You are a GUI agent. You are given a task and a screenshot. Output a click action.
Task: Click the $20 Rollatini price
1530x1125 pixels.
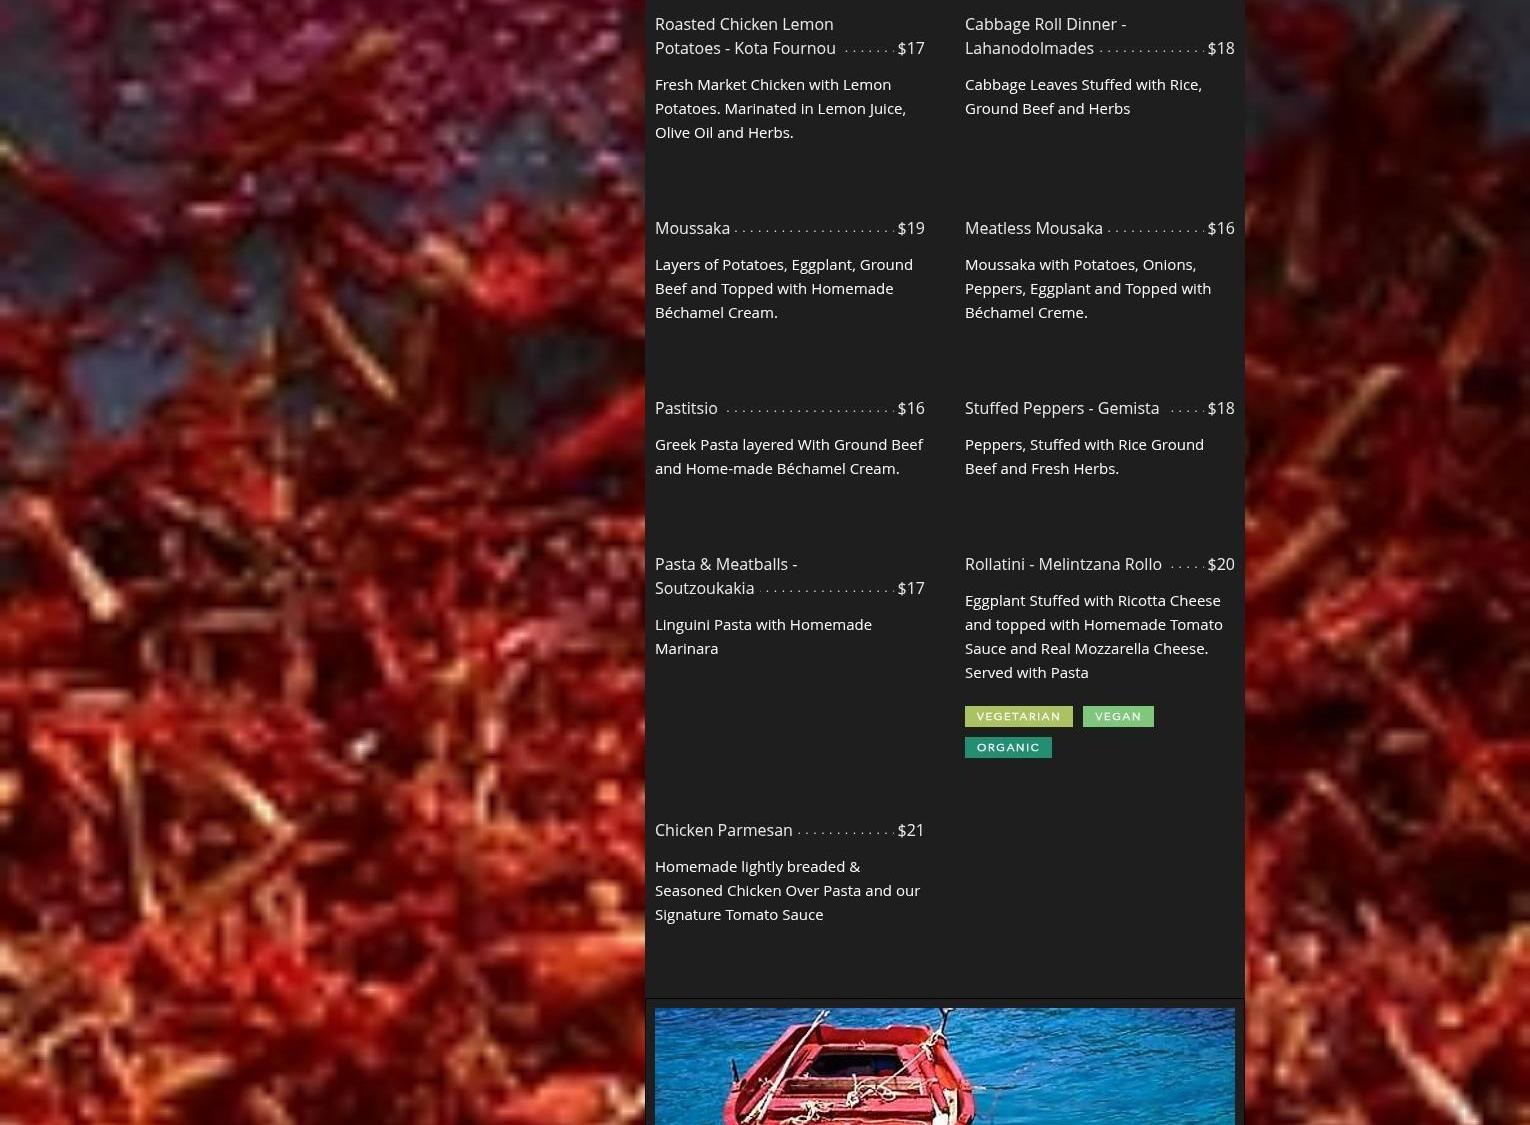(1220, 564)
